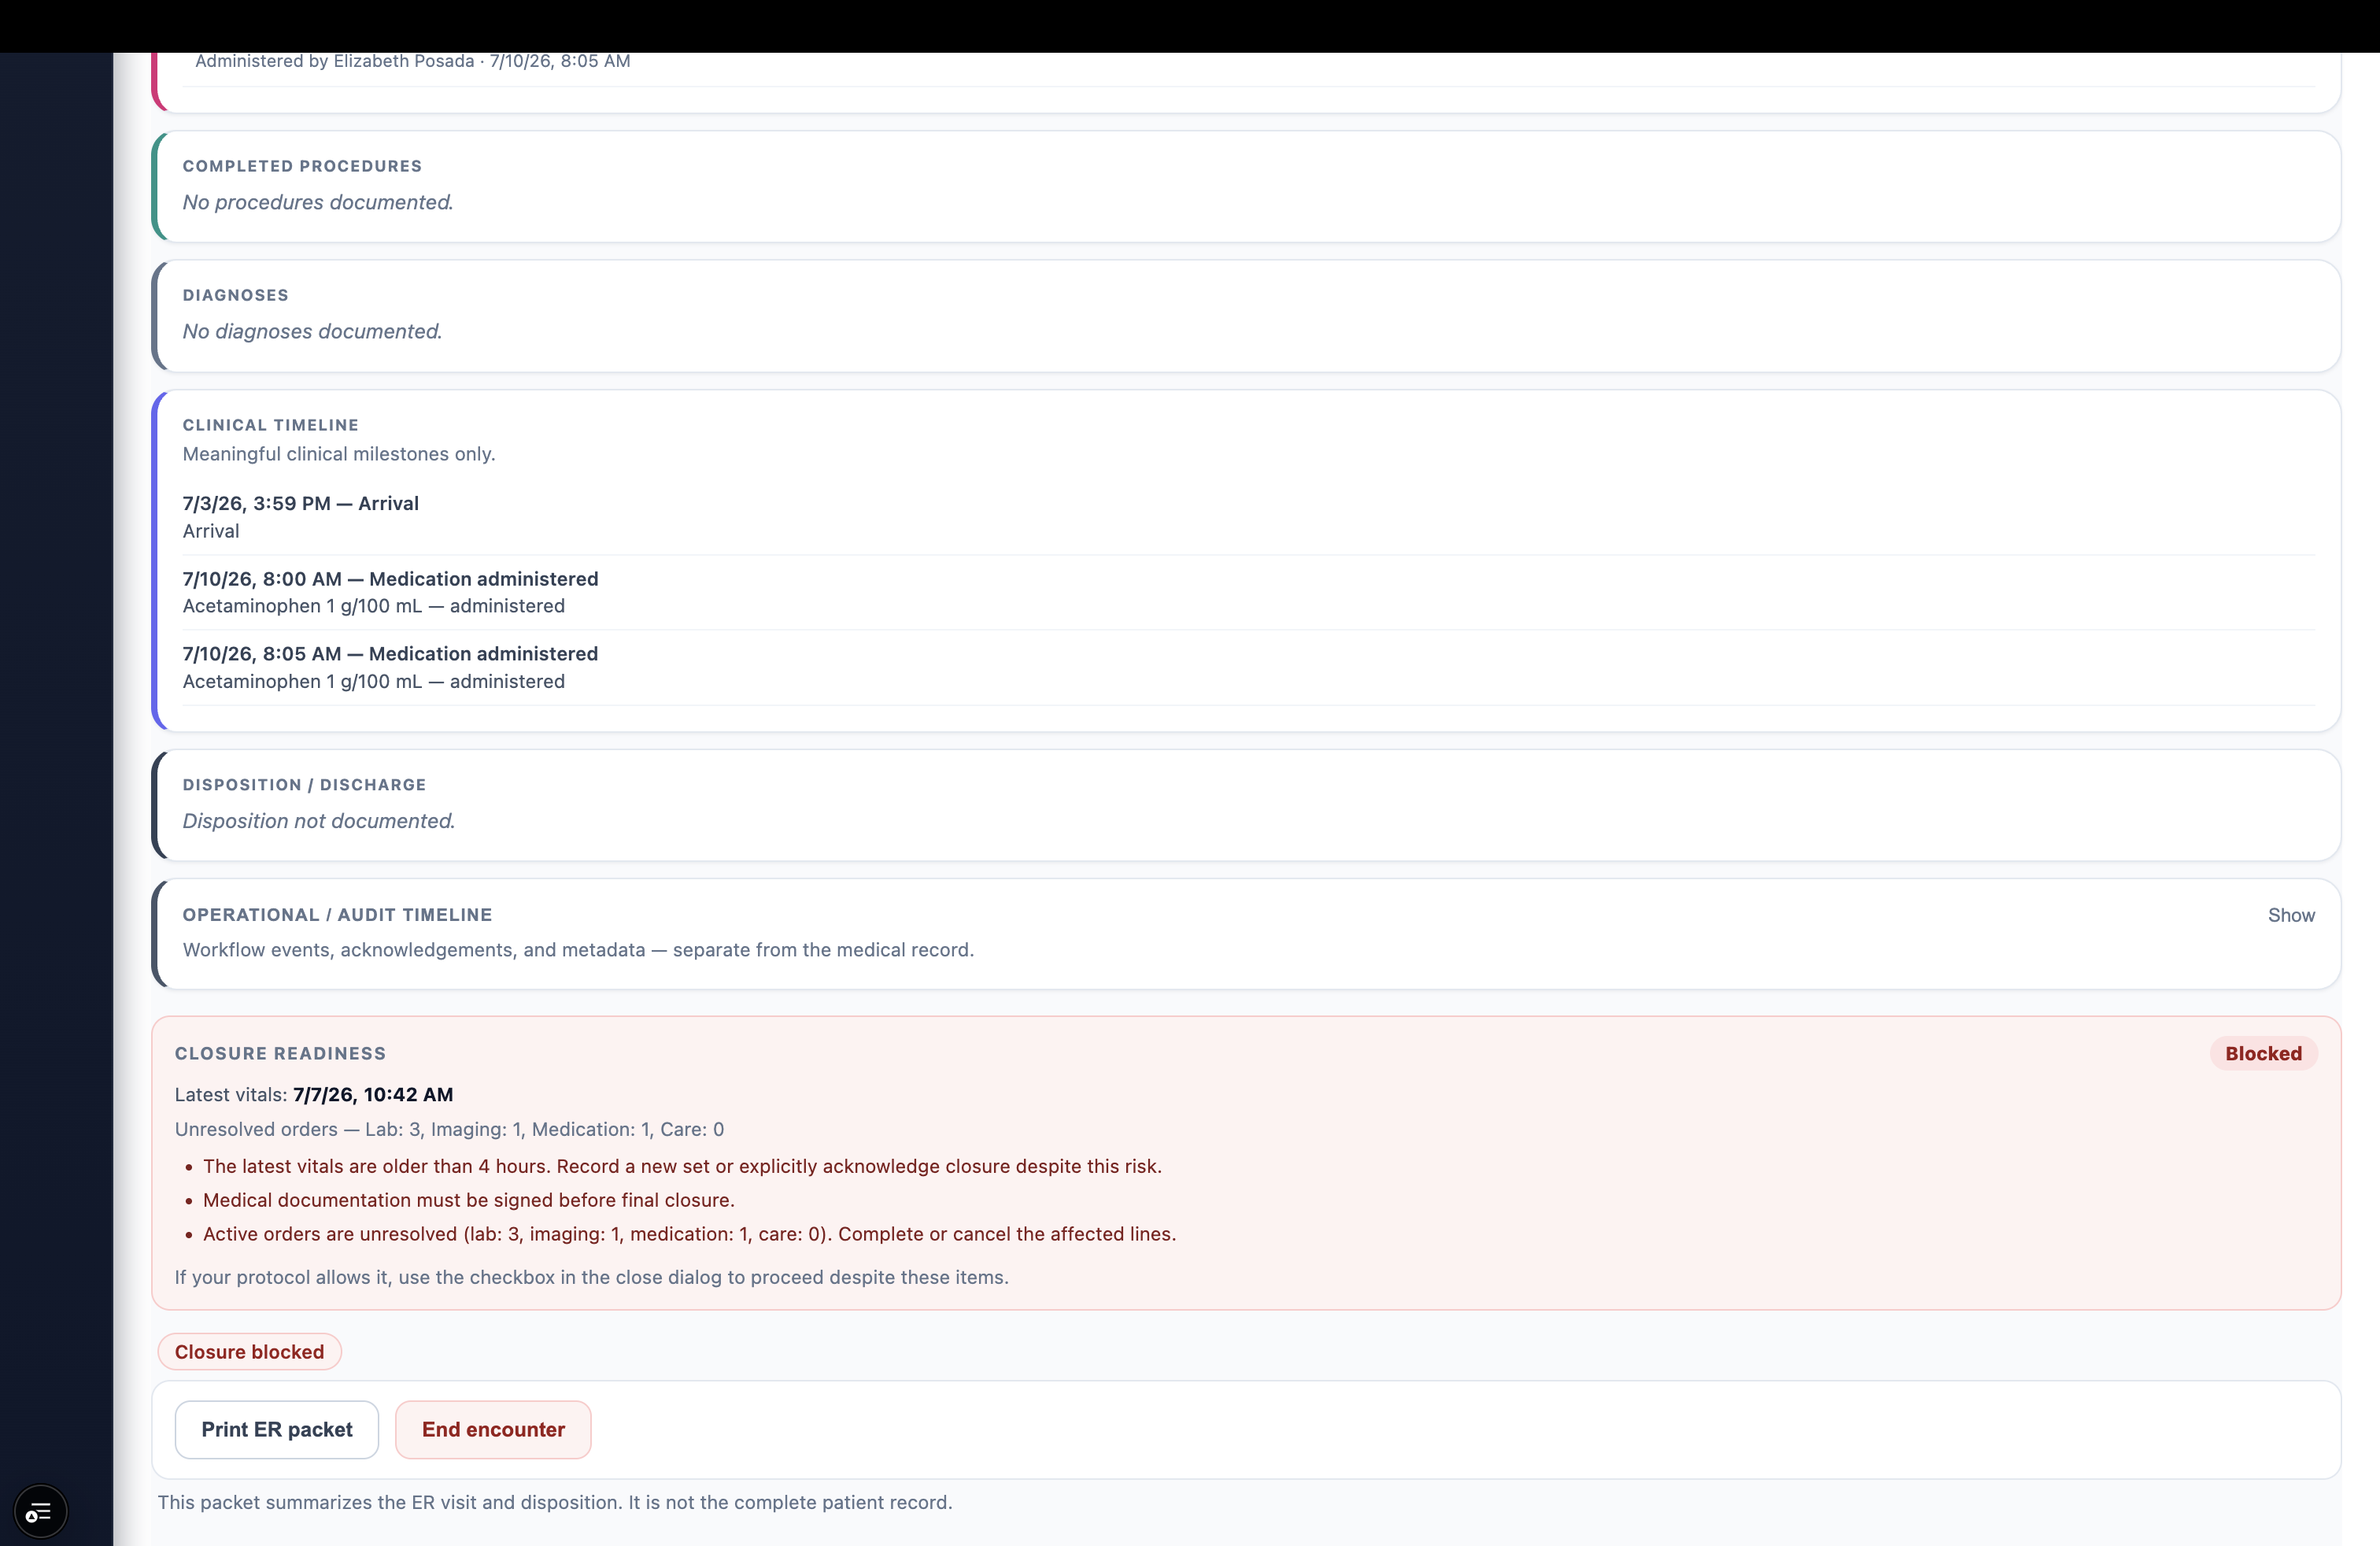This screenshot has width=2380, height=1546.
Task: Click the workflow events description under Audit Timeline
Action: 578,950
